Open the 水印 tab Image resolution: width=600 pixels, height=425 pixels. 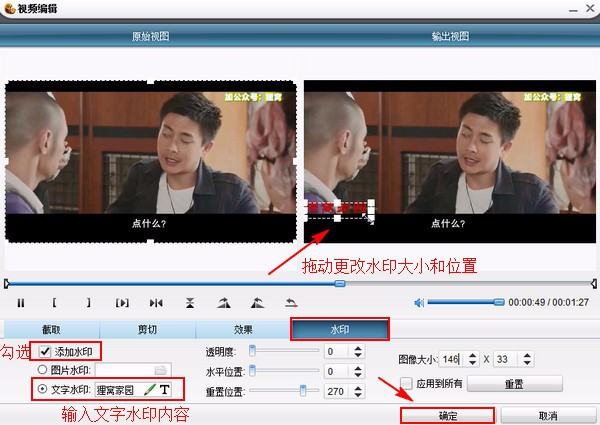click(340, 329)
